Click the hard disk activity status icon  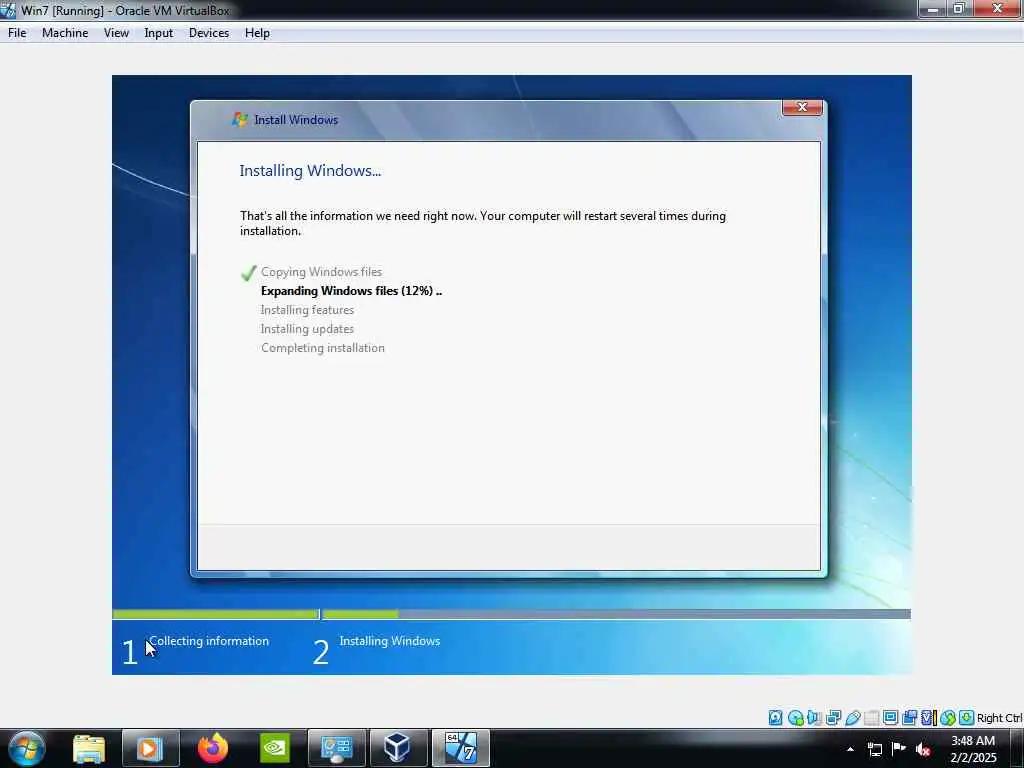[x=775, y=718]
